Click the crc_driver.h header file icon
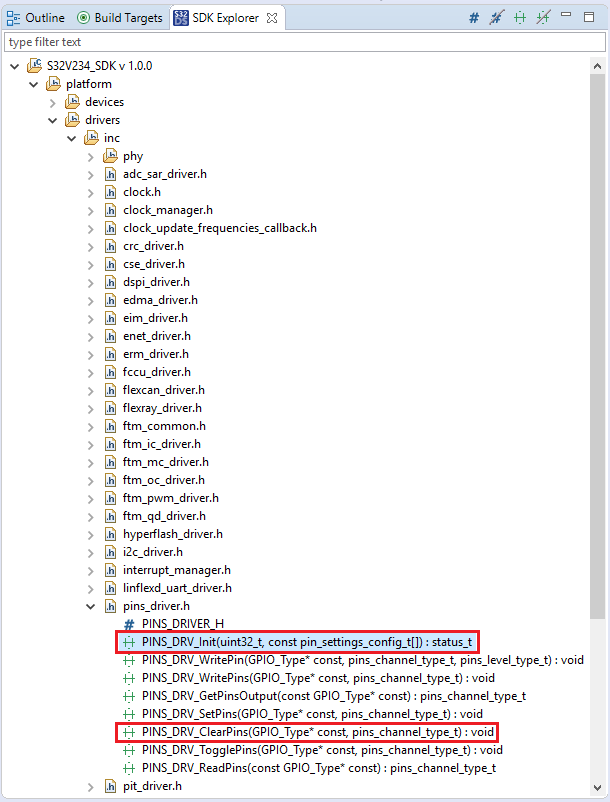This screenshot has width=610, height=802. coord(110,246)
